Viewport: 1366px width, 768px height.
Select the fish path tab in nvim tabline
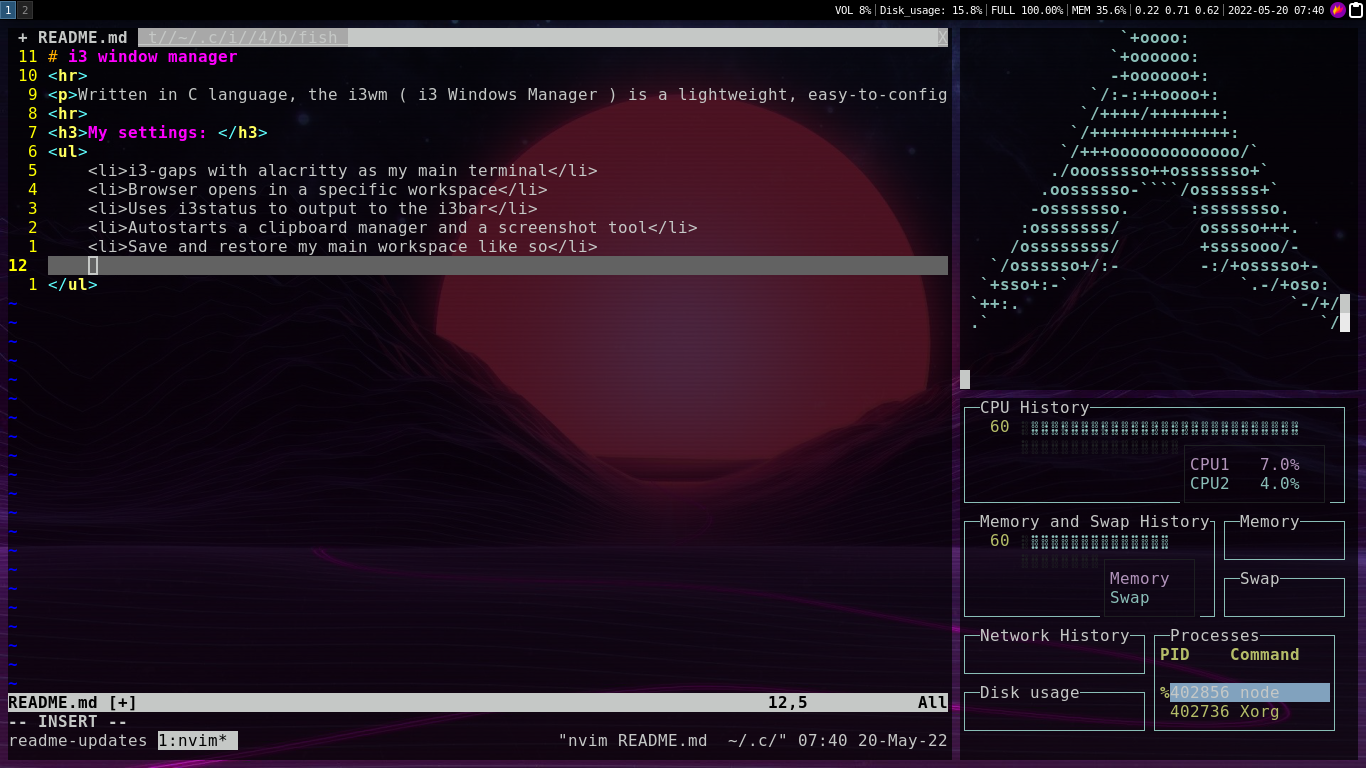pyautogui.click(x=243, y=38)
